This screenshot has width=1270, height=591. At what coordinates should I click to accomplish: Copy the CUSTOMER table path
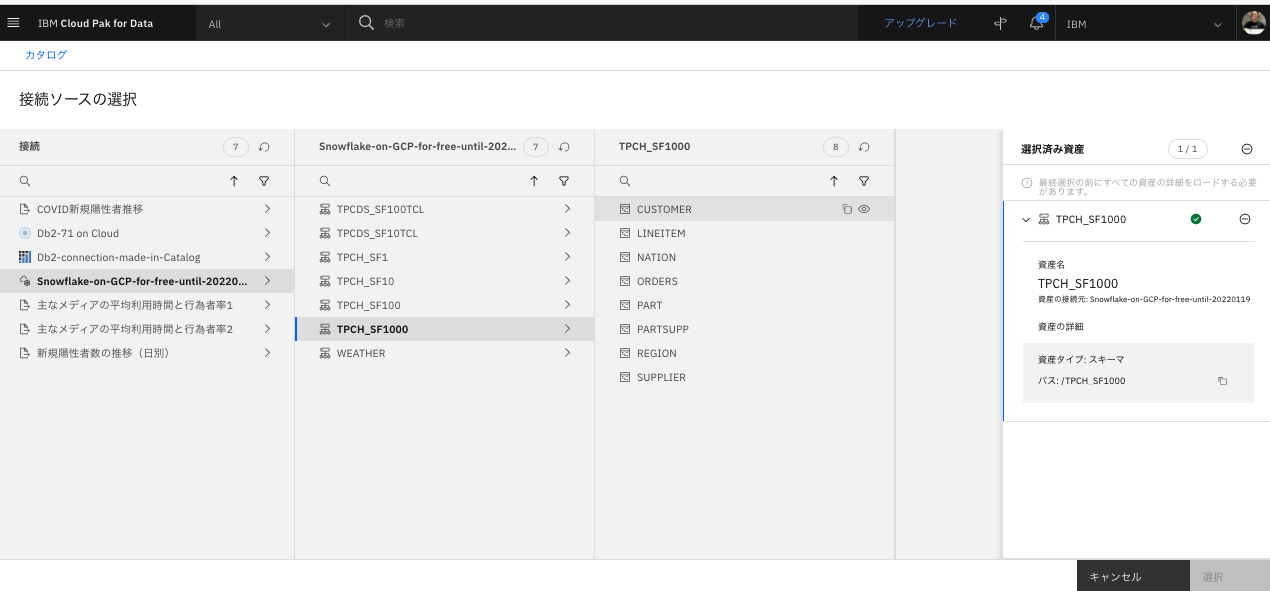click(847, 209)
